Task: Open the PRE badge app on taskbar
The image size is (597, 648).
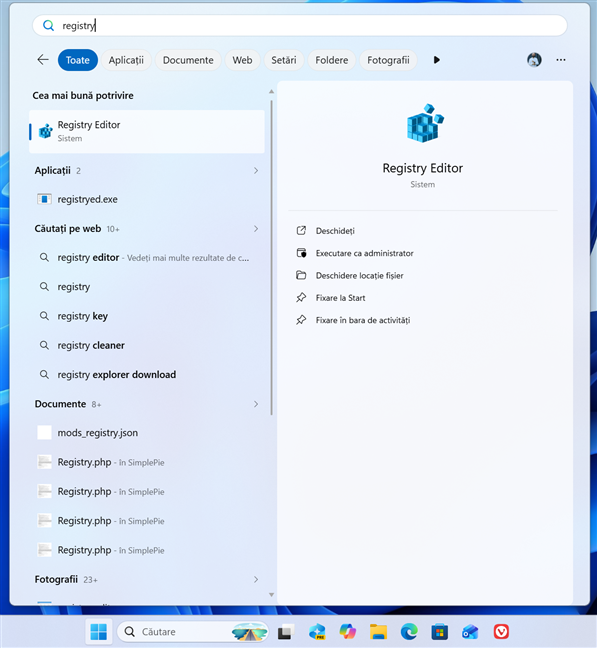Action: (317, 632)
